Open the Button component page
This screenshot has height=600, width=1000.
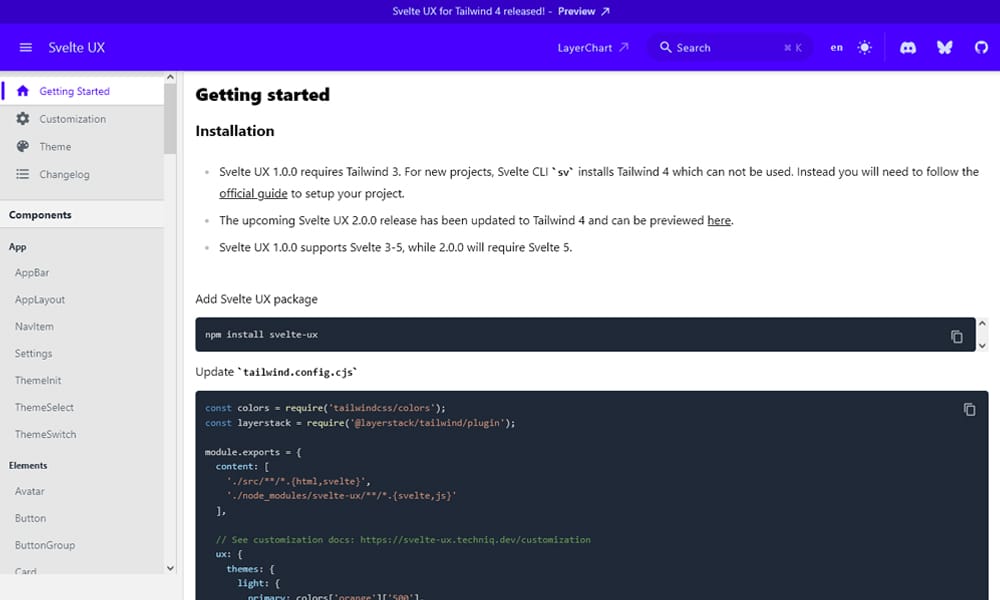31,518
